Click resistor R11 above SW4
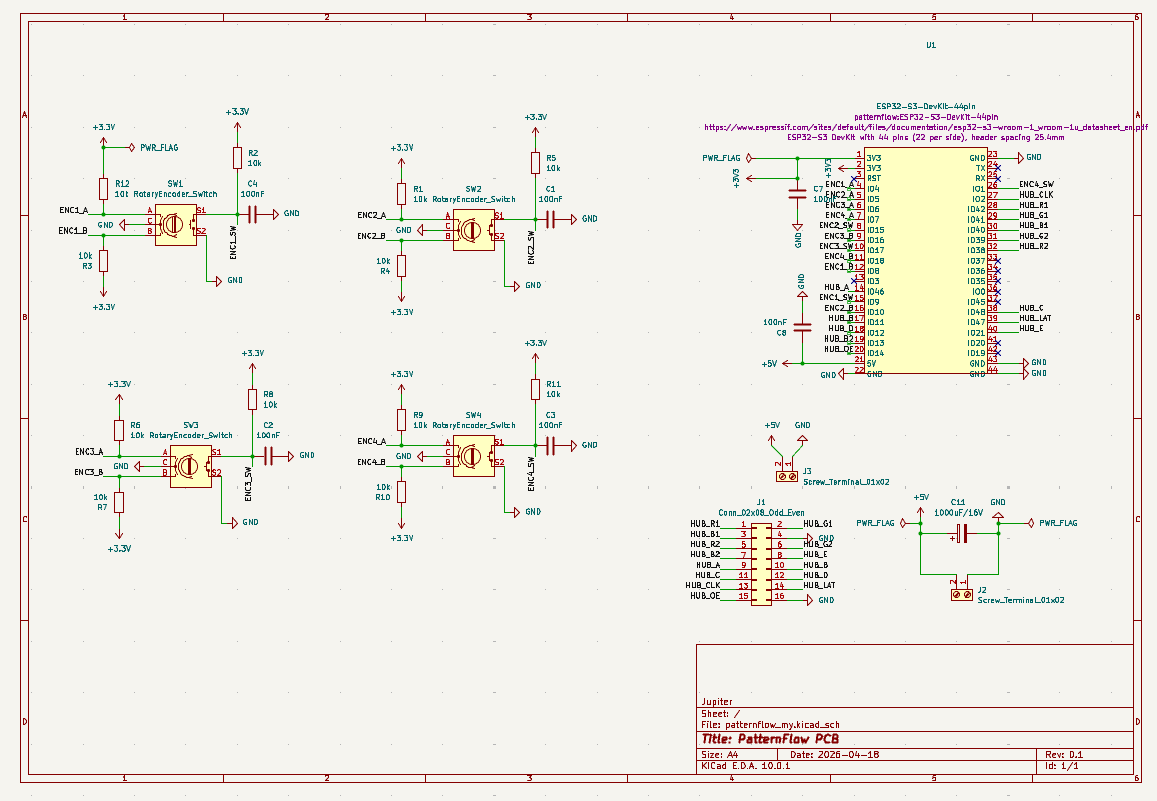The height and width of the screenshot is (801, 1157). coord(536,389)
